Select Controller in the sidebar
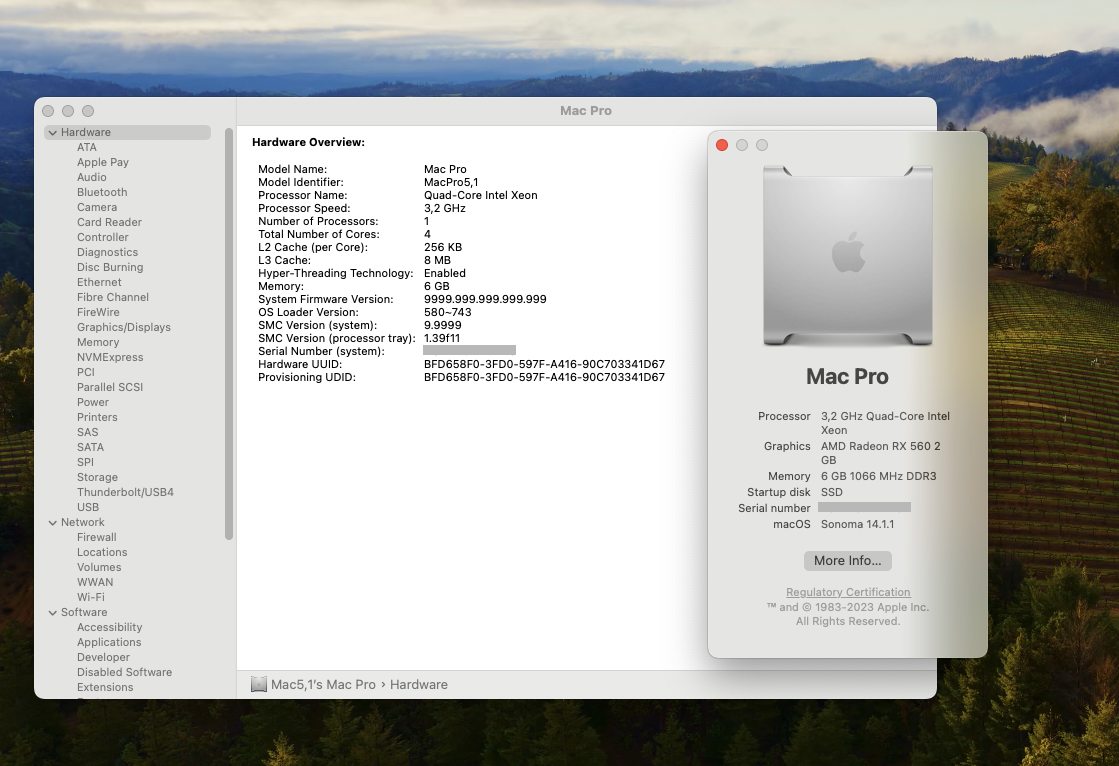The width and height of the screenshot is (1119, 766). tap(103, 237)
